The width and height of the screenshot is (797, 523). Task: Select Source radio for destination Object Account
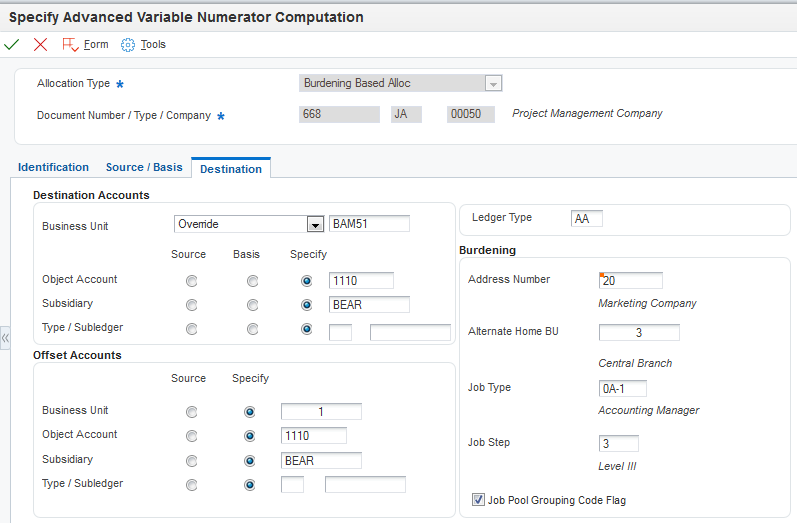[x=191, y=281]
